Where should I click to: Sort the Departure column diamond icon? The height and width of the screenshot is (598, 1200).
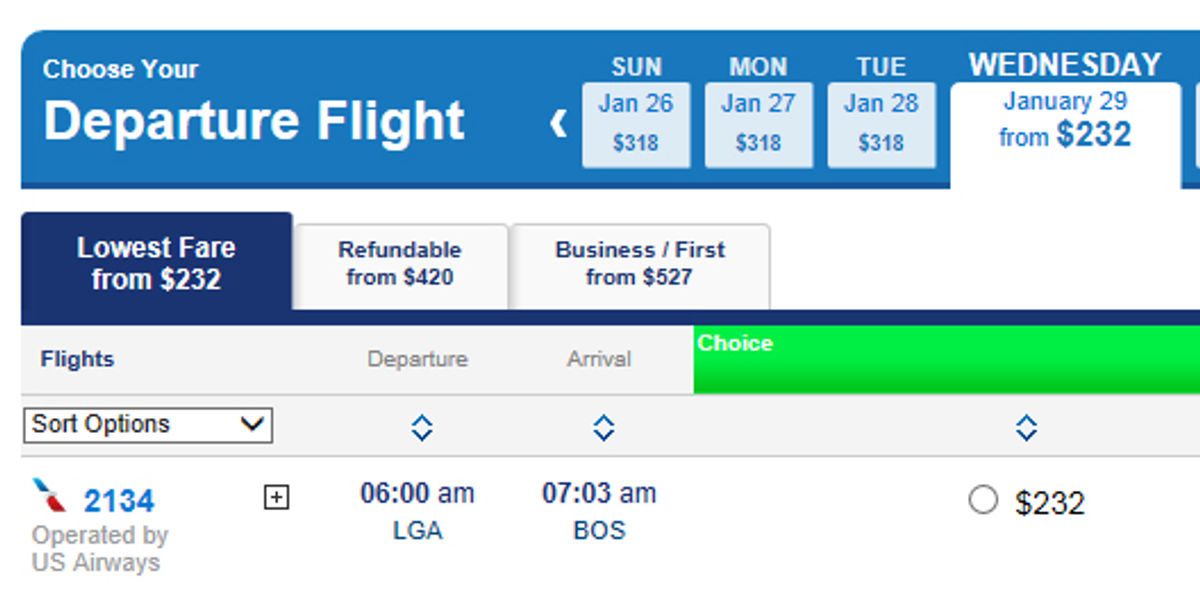click(x=421, y=427)
